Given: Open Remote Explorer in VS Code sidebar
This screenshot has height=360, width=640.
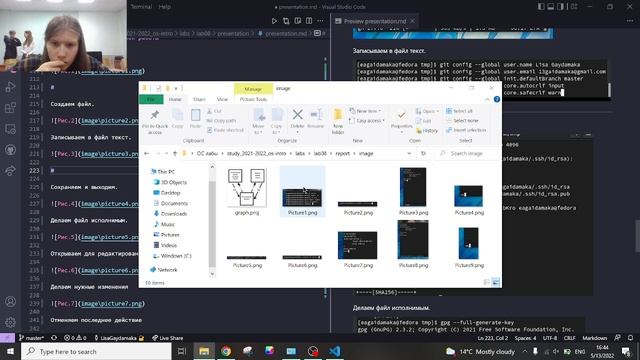Looking at the screenshot, I should coord(10,129).
